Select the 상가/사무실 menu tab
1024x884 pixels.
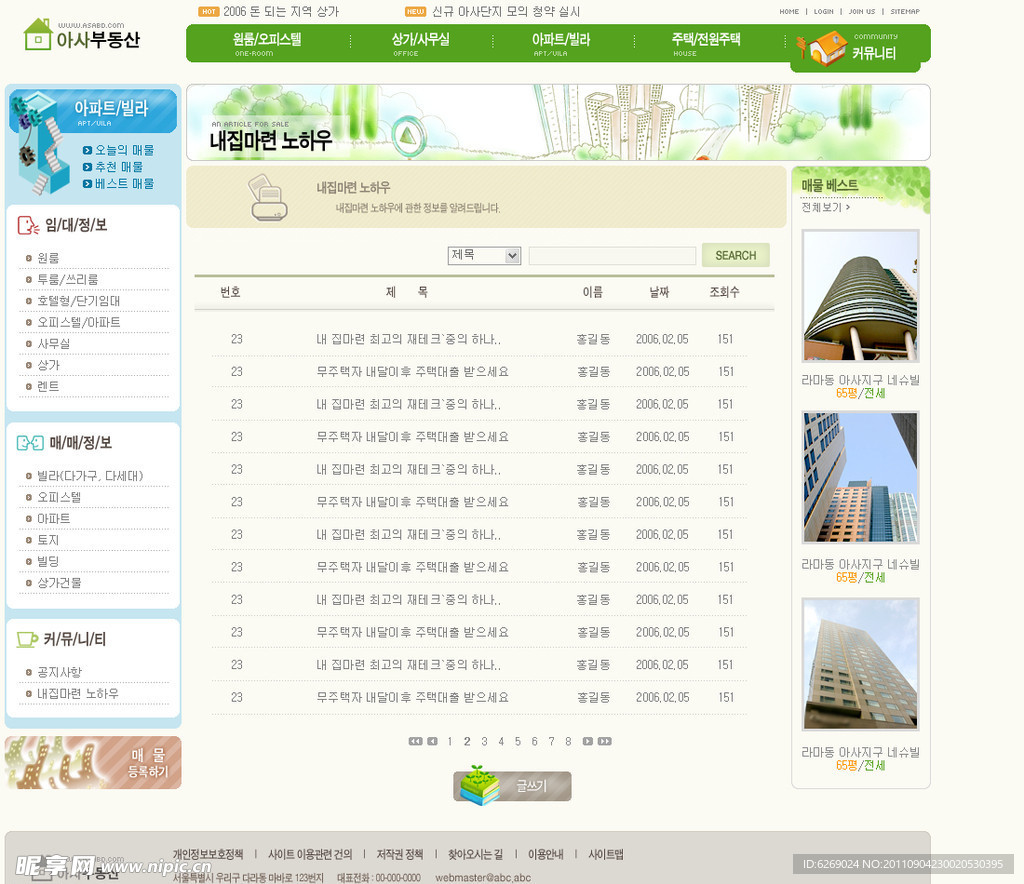pos(420,42)
